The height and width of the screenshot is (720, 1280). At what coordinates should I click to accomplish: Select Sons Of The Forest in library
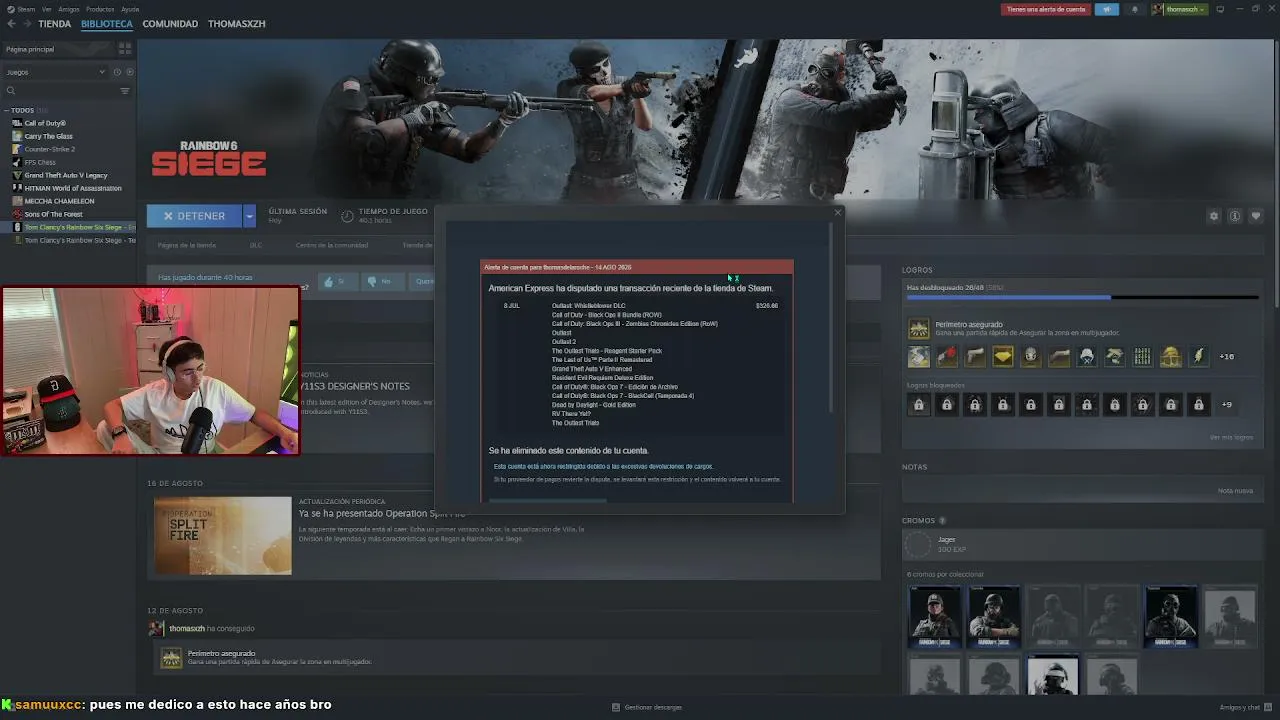click(x=53, y=214)
